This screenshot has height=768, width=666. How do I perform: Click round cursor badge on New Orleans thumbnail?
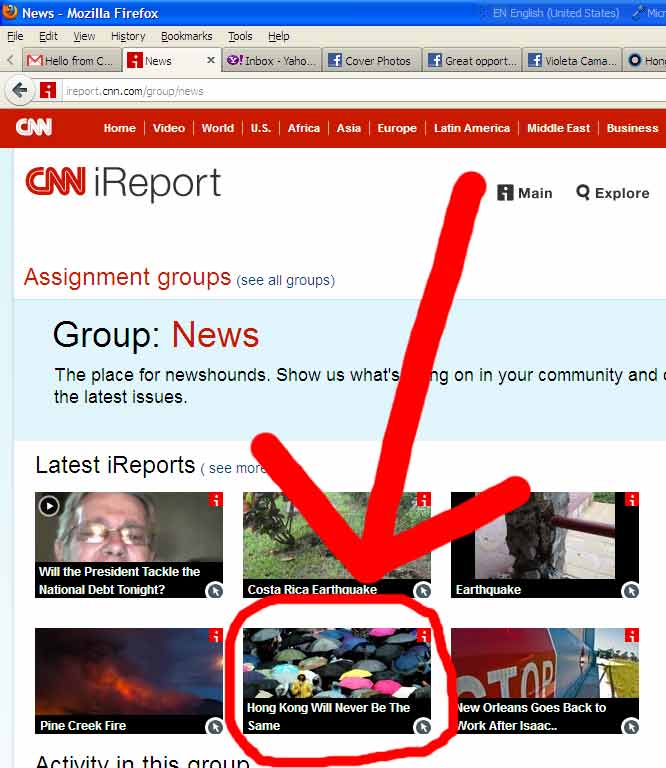click(x=631, y=726)
